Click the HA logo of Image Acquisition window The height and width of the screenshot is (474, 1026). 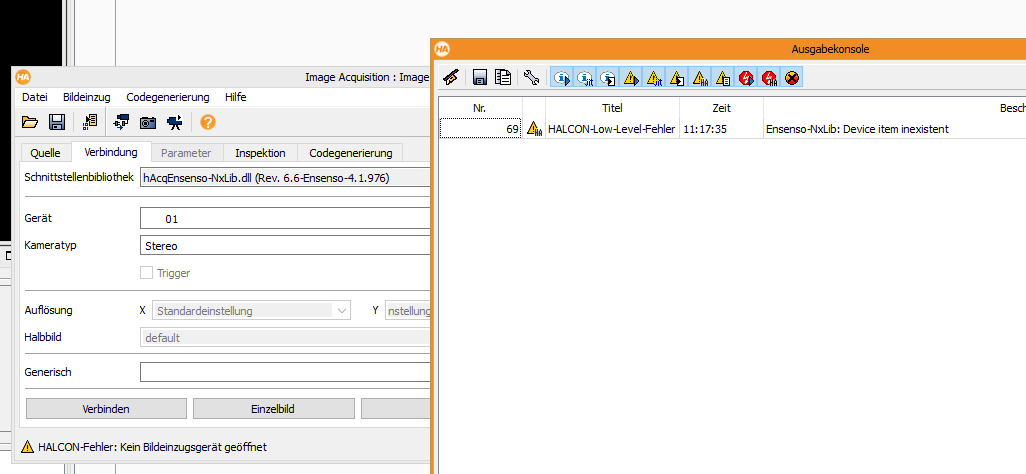click(x=23, y=77)
